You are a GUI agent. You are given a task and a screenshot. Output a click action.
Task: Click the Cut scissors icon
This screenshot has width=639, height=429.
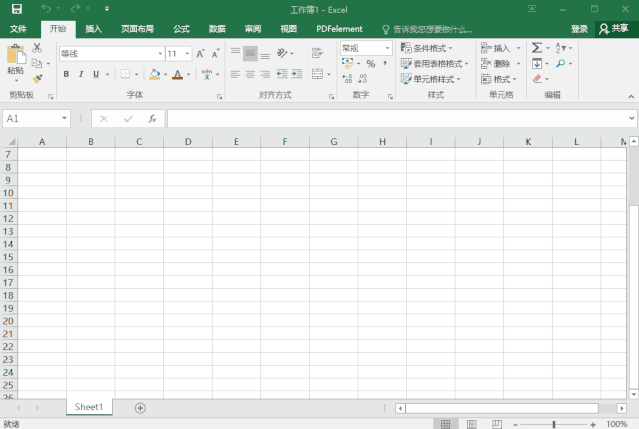tap(37, 48)
